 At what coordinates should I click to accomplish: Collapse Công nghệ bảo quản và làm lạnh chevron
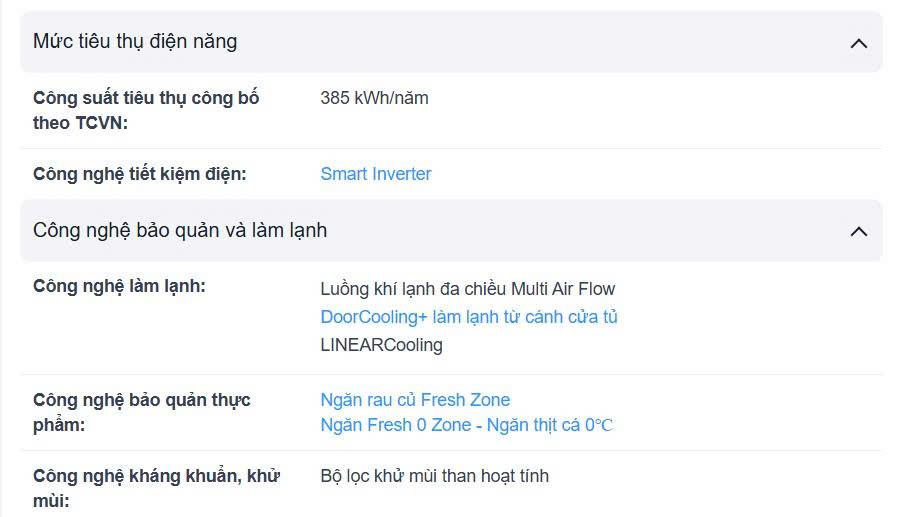pyautogui.click(x=858, y=231)
